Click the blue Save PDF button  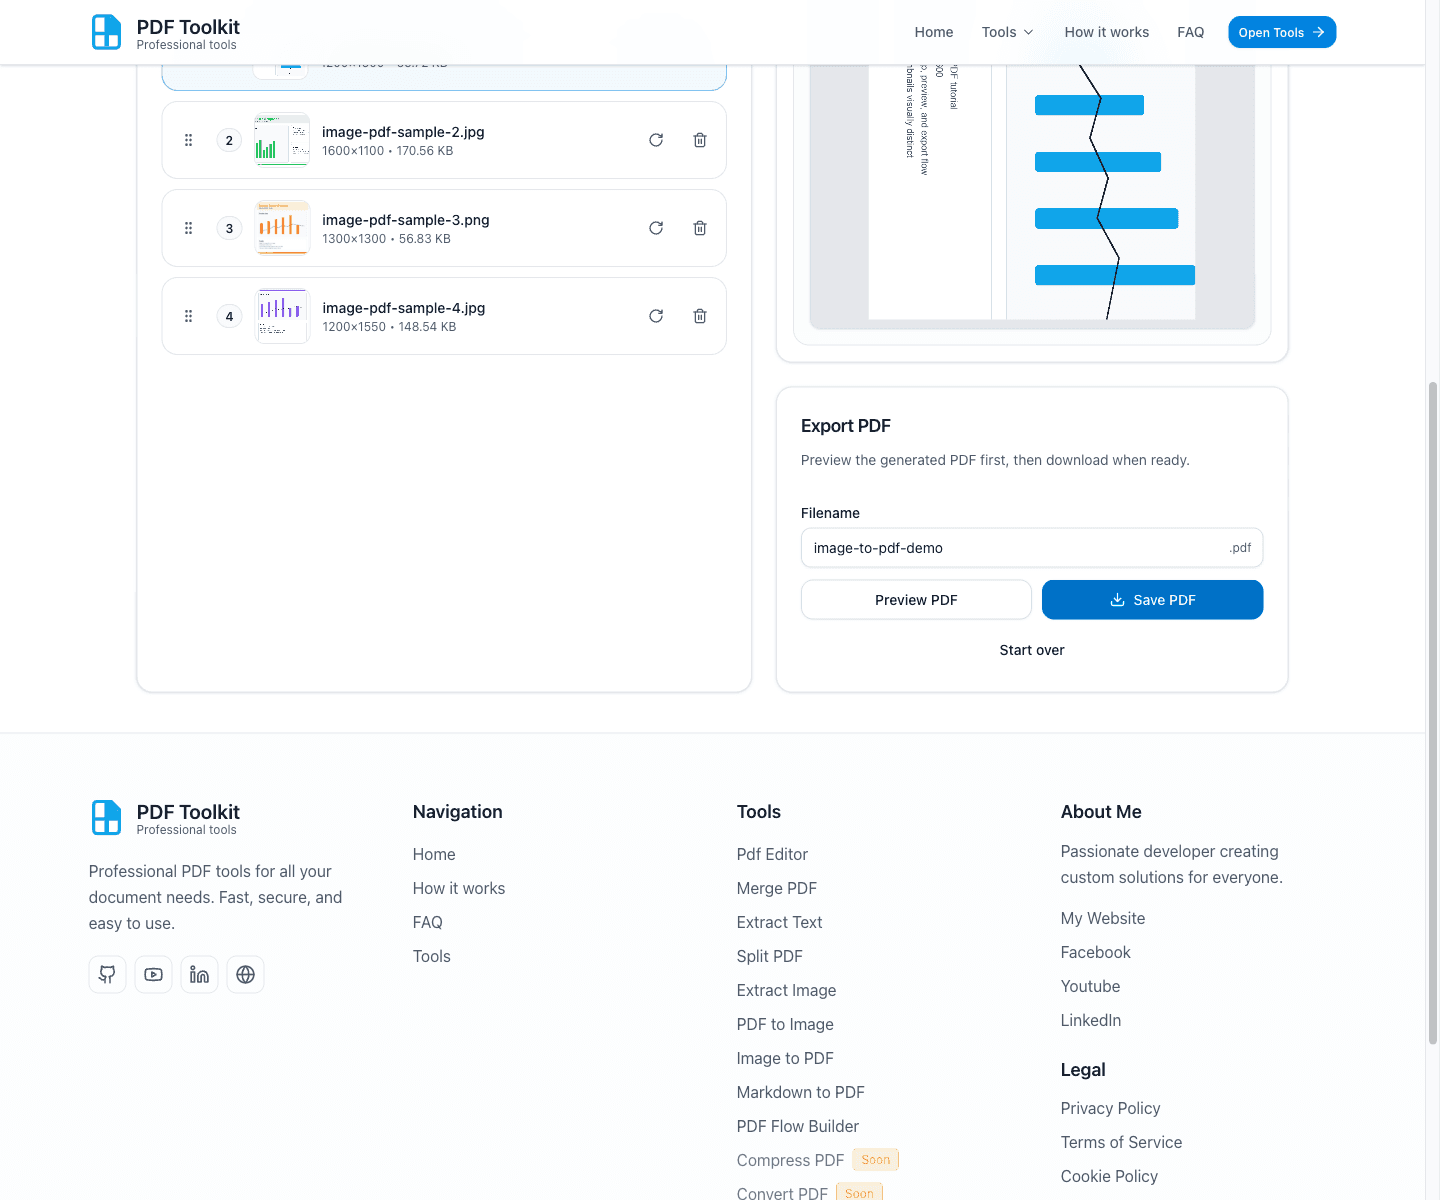click(1152, 600)
